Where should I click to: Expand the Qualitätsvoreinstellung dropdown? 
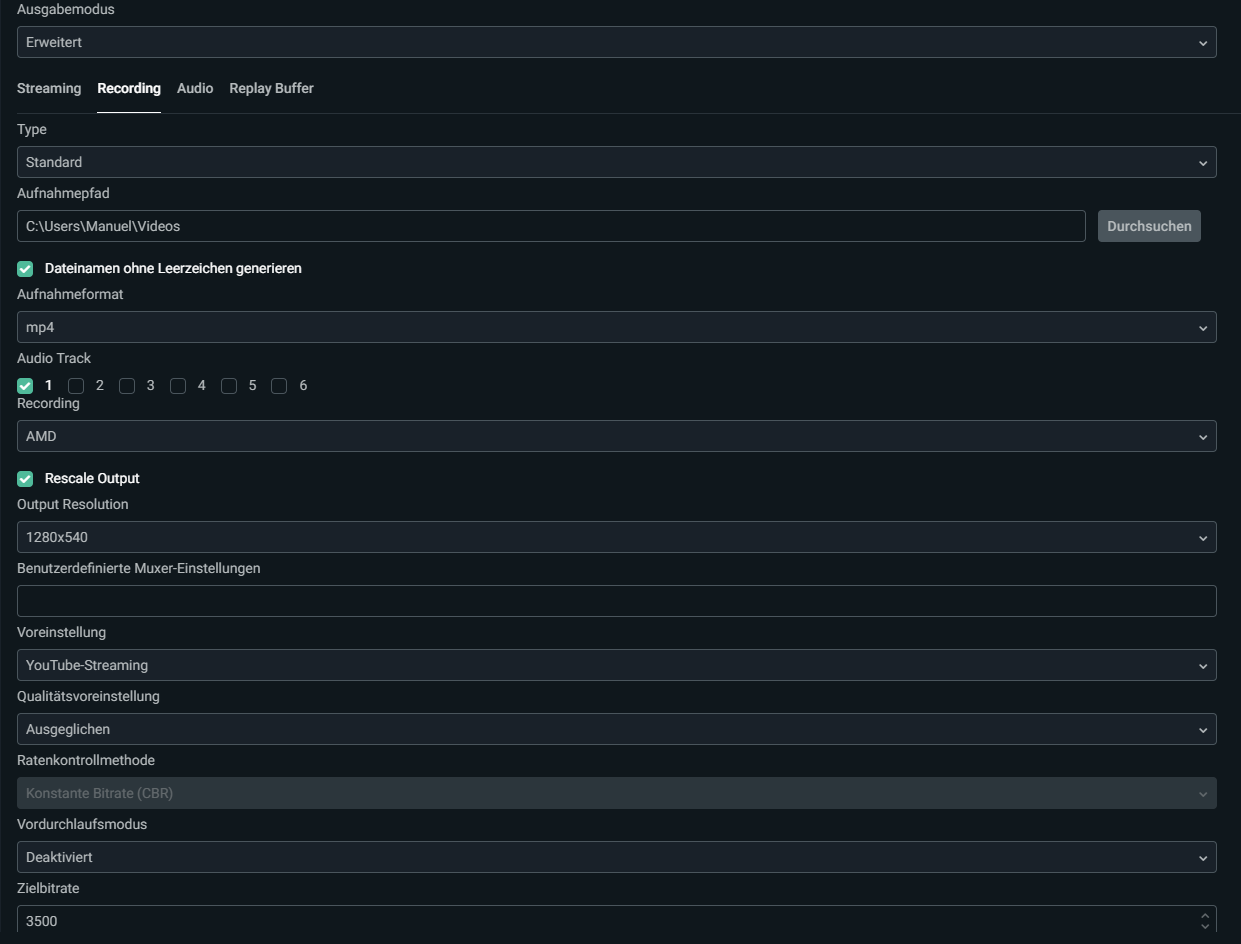tap(616, 729)
